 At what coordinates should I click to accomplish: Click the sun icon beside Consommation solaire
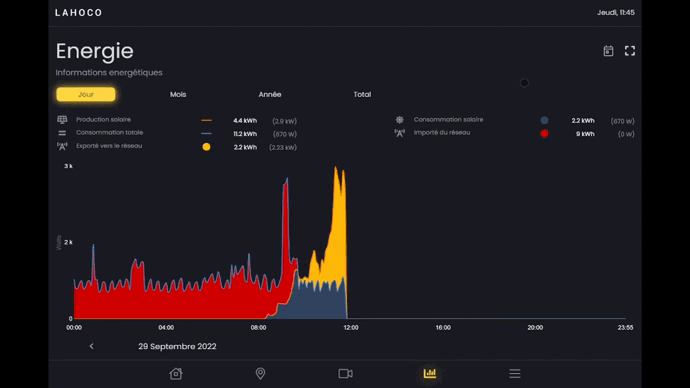399,120
